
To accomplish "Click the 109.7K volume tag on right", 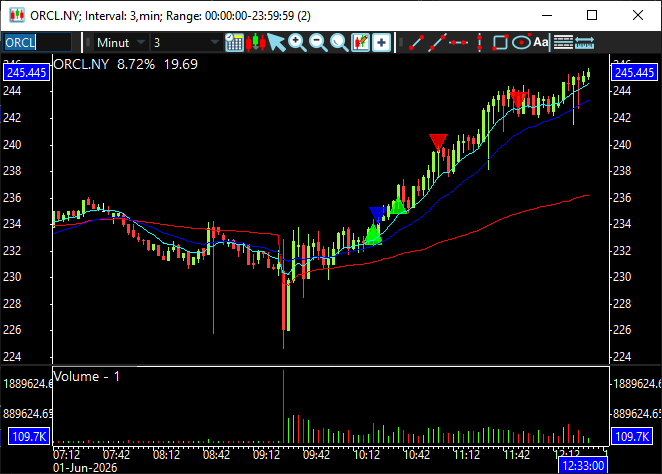I will [632, 436].
